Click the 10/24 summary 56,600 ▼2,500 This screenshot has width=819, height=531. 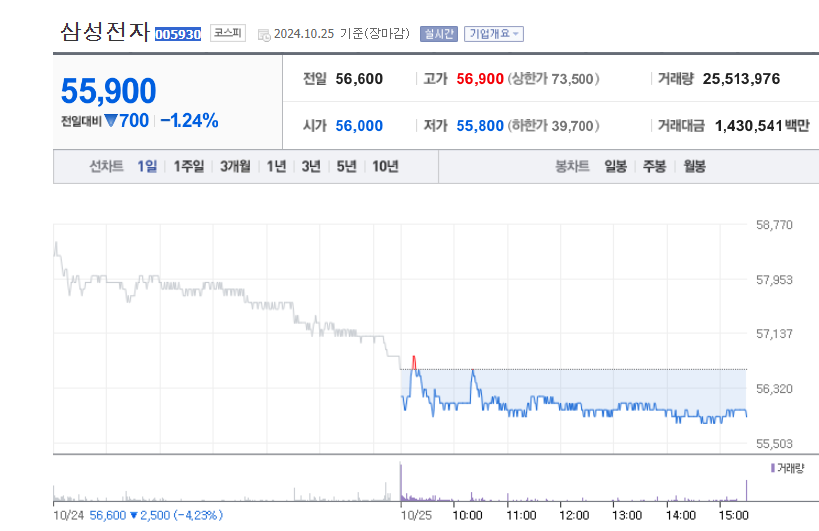point(156,515)
